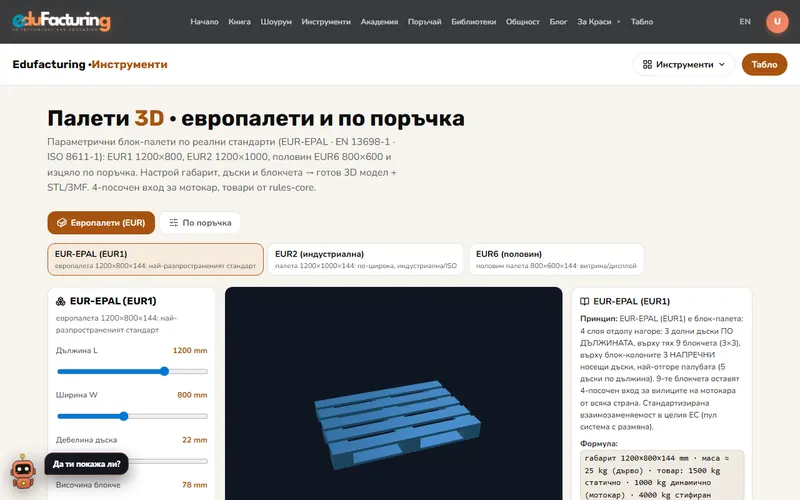Click the formula code box text
The height and width of the screenshot is (500, 800).
point(662,476)
